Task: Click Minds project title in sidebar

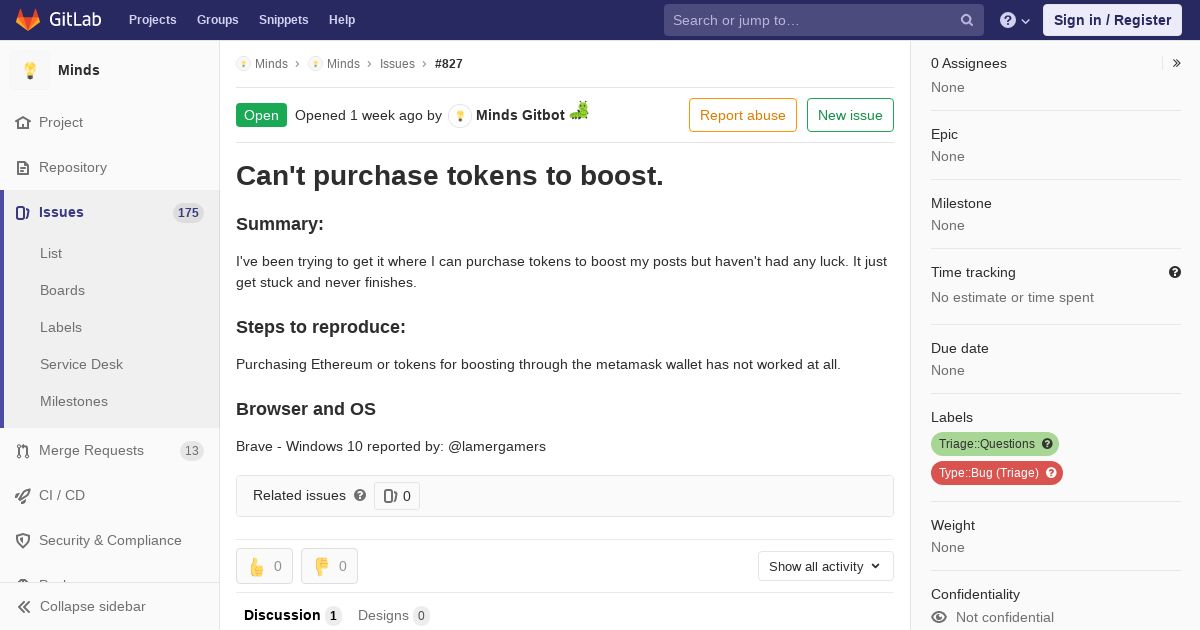Action: click(x=79, y=70)
